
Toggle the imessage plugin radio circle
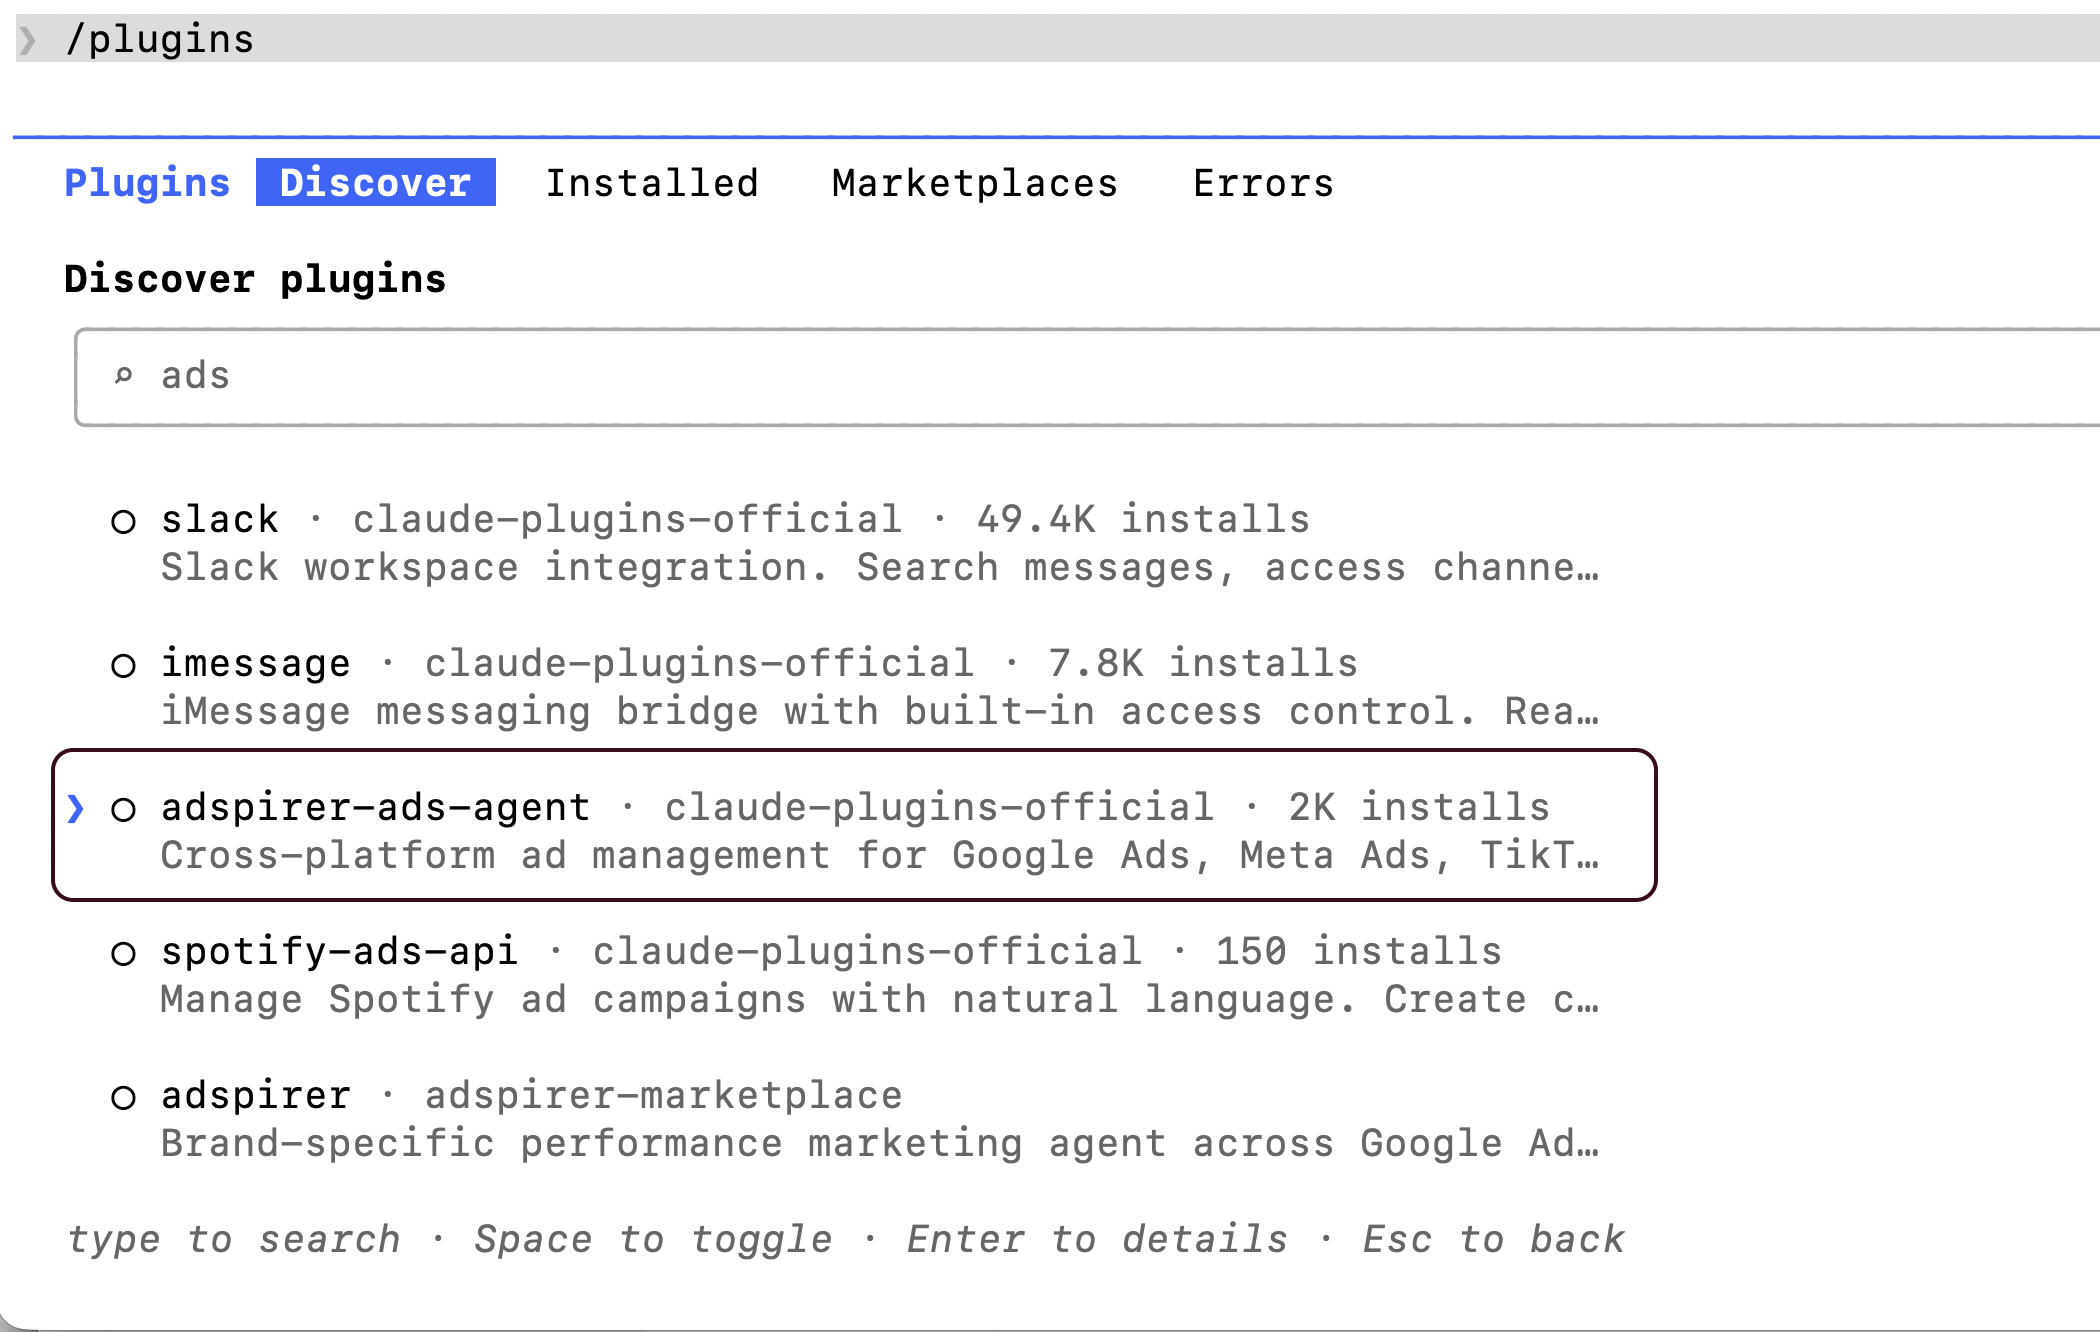[x=123, y=665]
